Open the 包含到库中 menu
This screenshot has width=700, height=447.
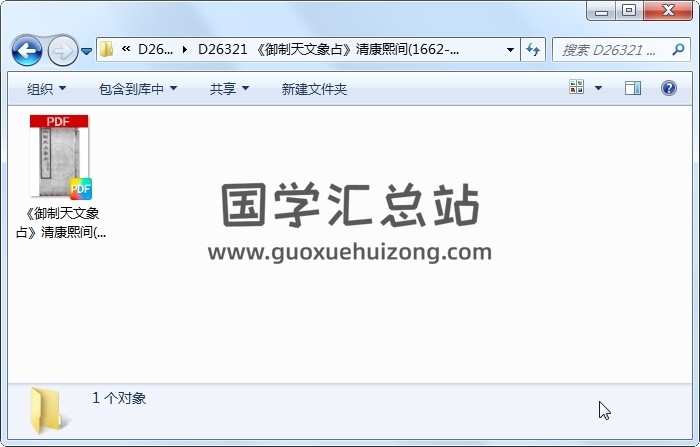[x=138, y=89]
